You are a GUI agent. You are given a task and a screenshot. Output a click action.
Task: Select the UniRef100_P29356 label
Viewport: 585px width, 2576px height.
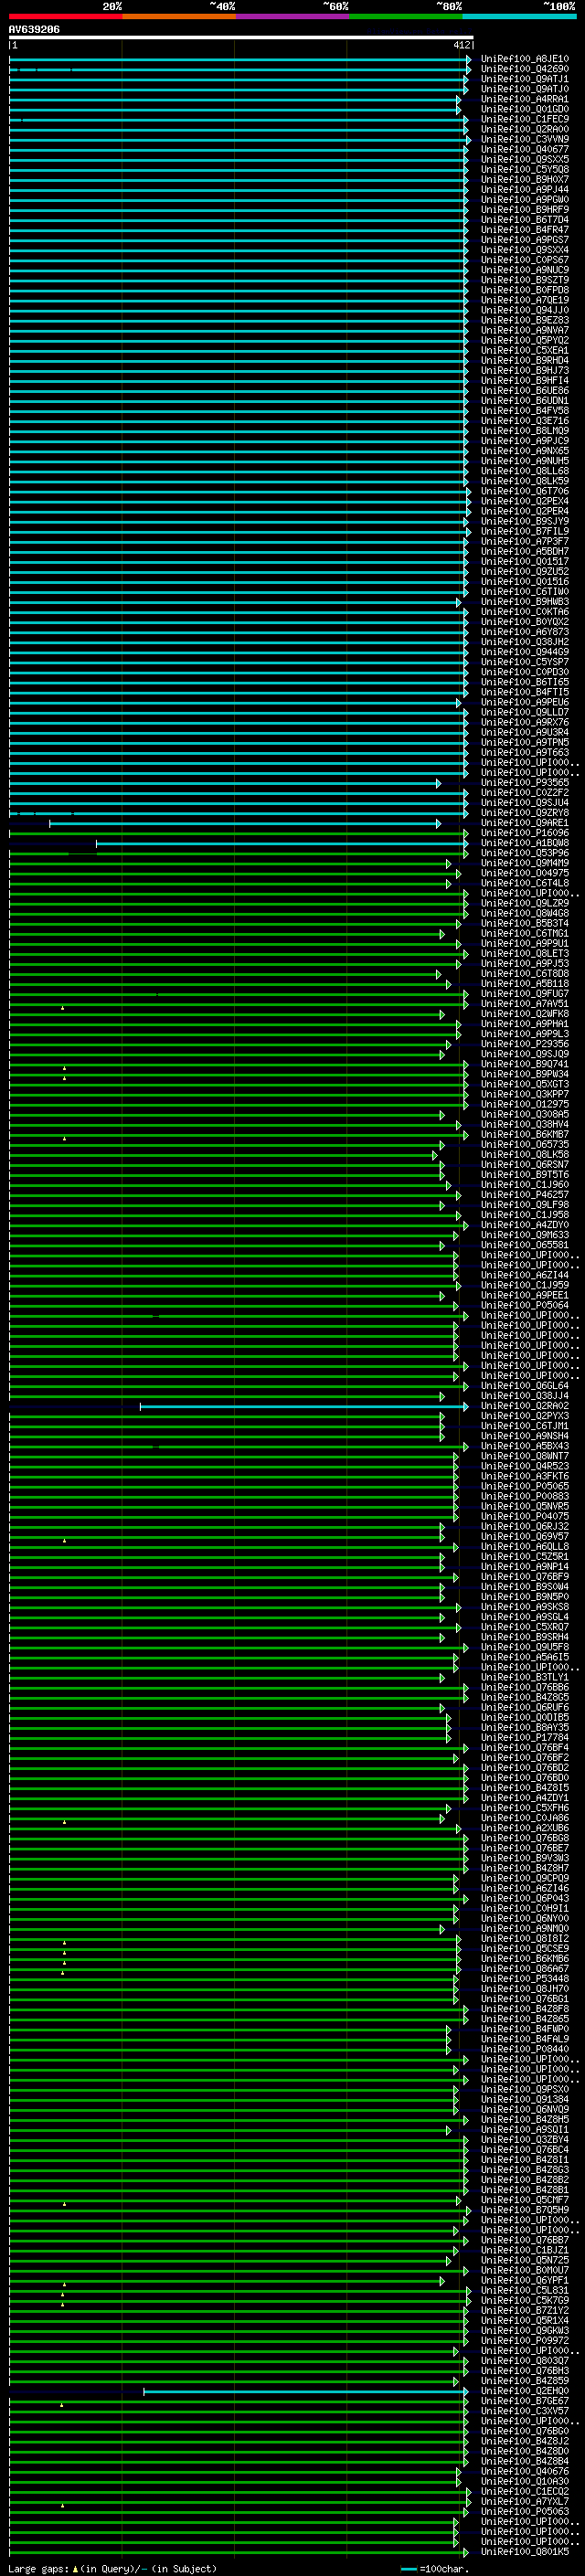[525, 1044]
